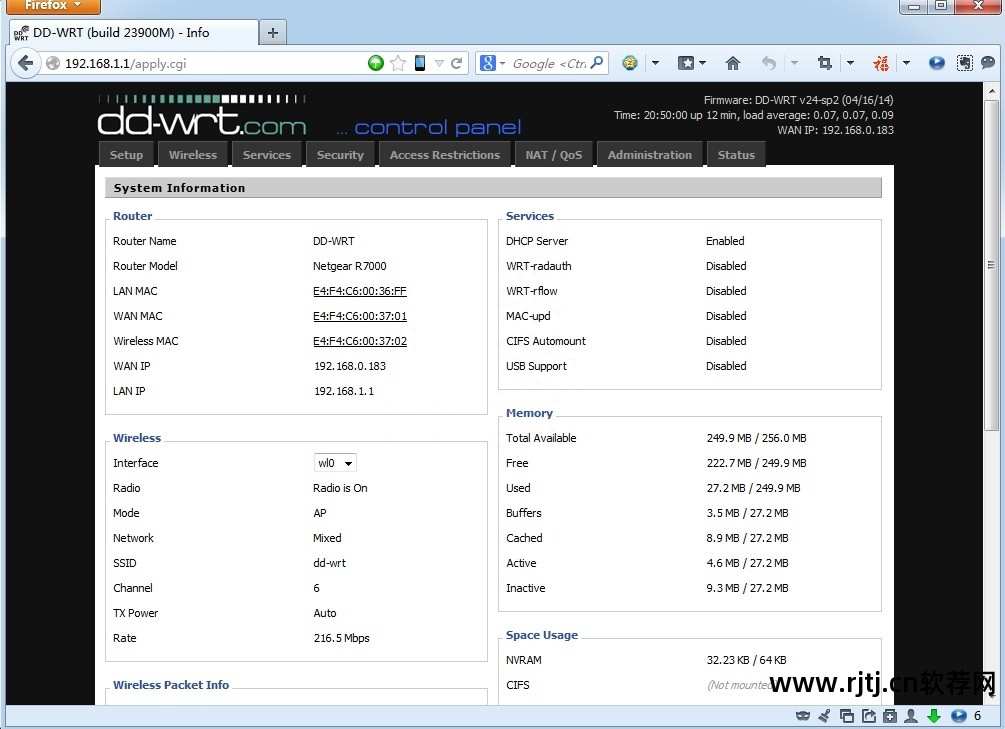Image resolution: width=1005 pixels, height=729 pixels.
Task: Click the NVRAM usage 32.23 KB / 64 KB
Action: [x=746, y=660]
